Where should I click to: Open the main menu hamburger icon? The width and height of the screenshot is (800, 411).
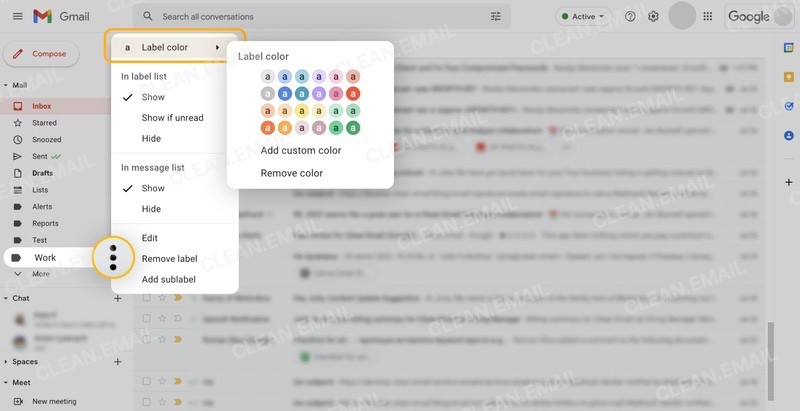pyautogui.click(x=16, y=17)
